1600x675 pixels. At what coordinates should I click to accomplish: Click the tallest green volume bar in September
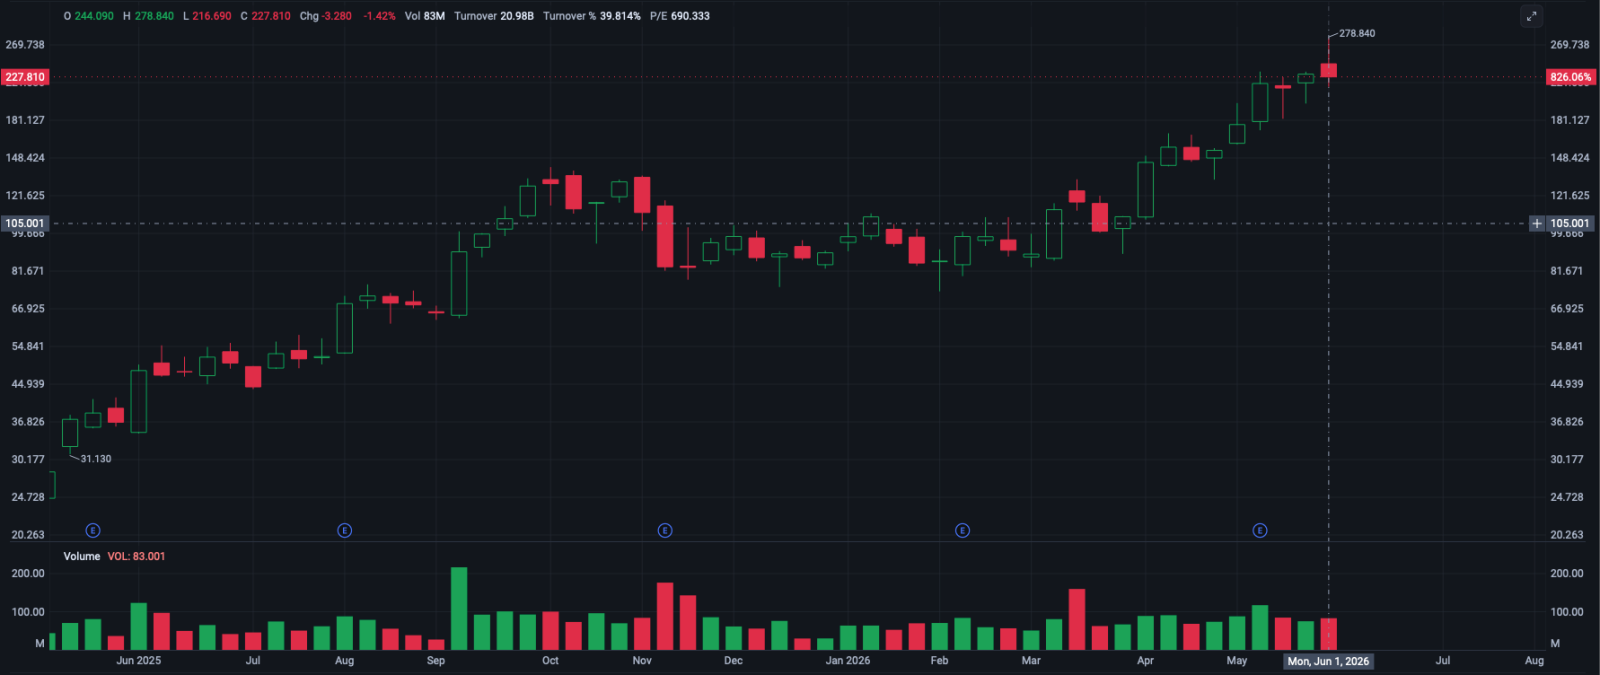click(459, 608)
